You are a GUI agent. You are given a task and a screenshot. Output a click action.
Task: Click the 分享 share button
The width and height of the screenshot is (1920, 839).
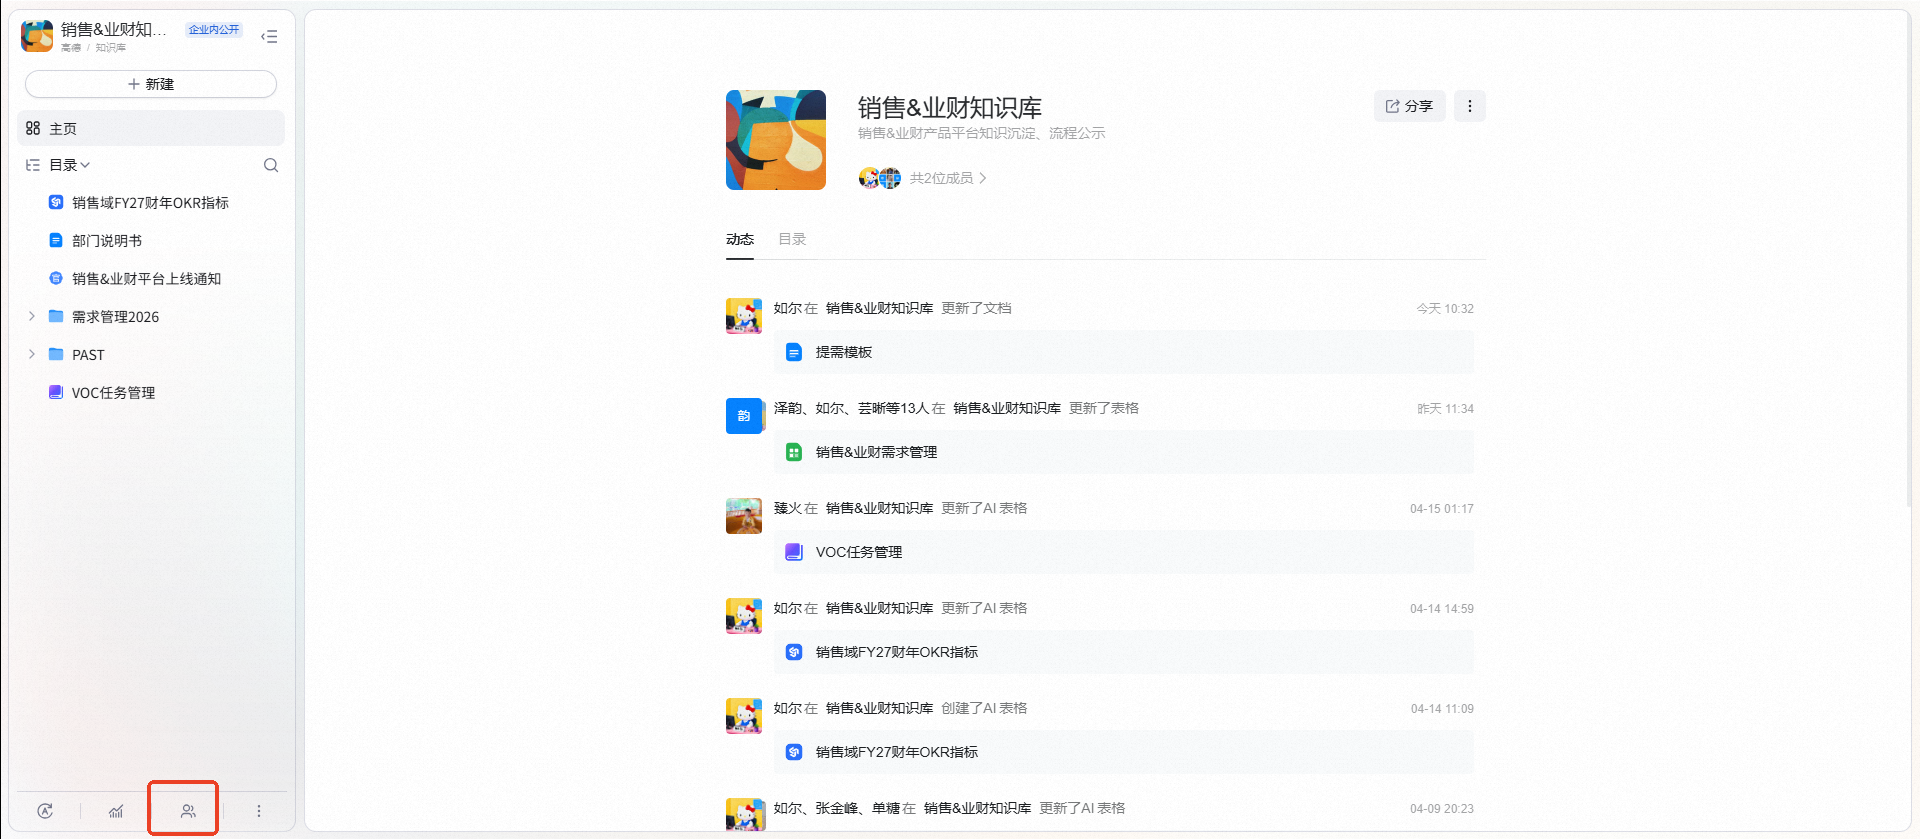click(1409, 106)
